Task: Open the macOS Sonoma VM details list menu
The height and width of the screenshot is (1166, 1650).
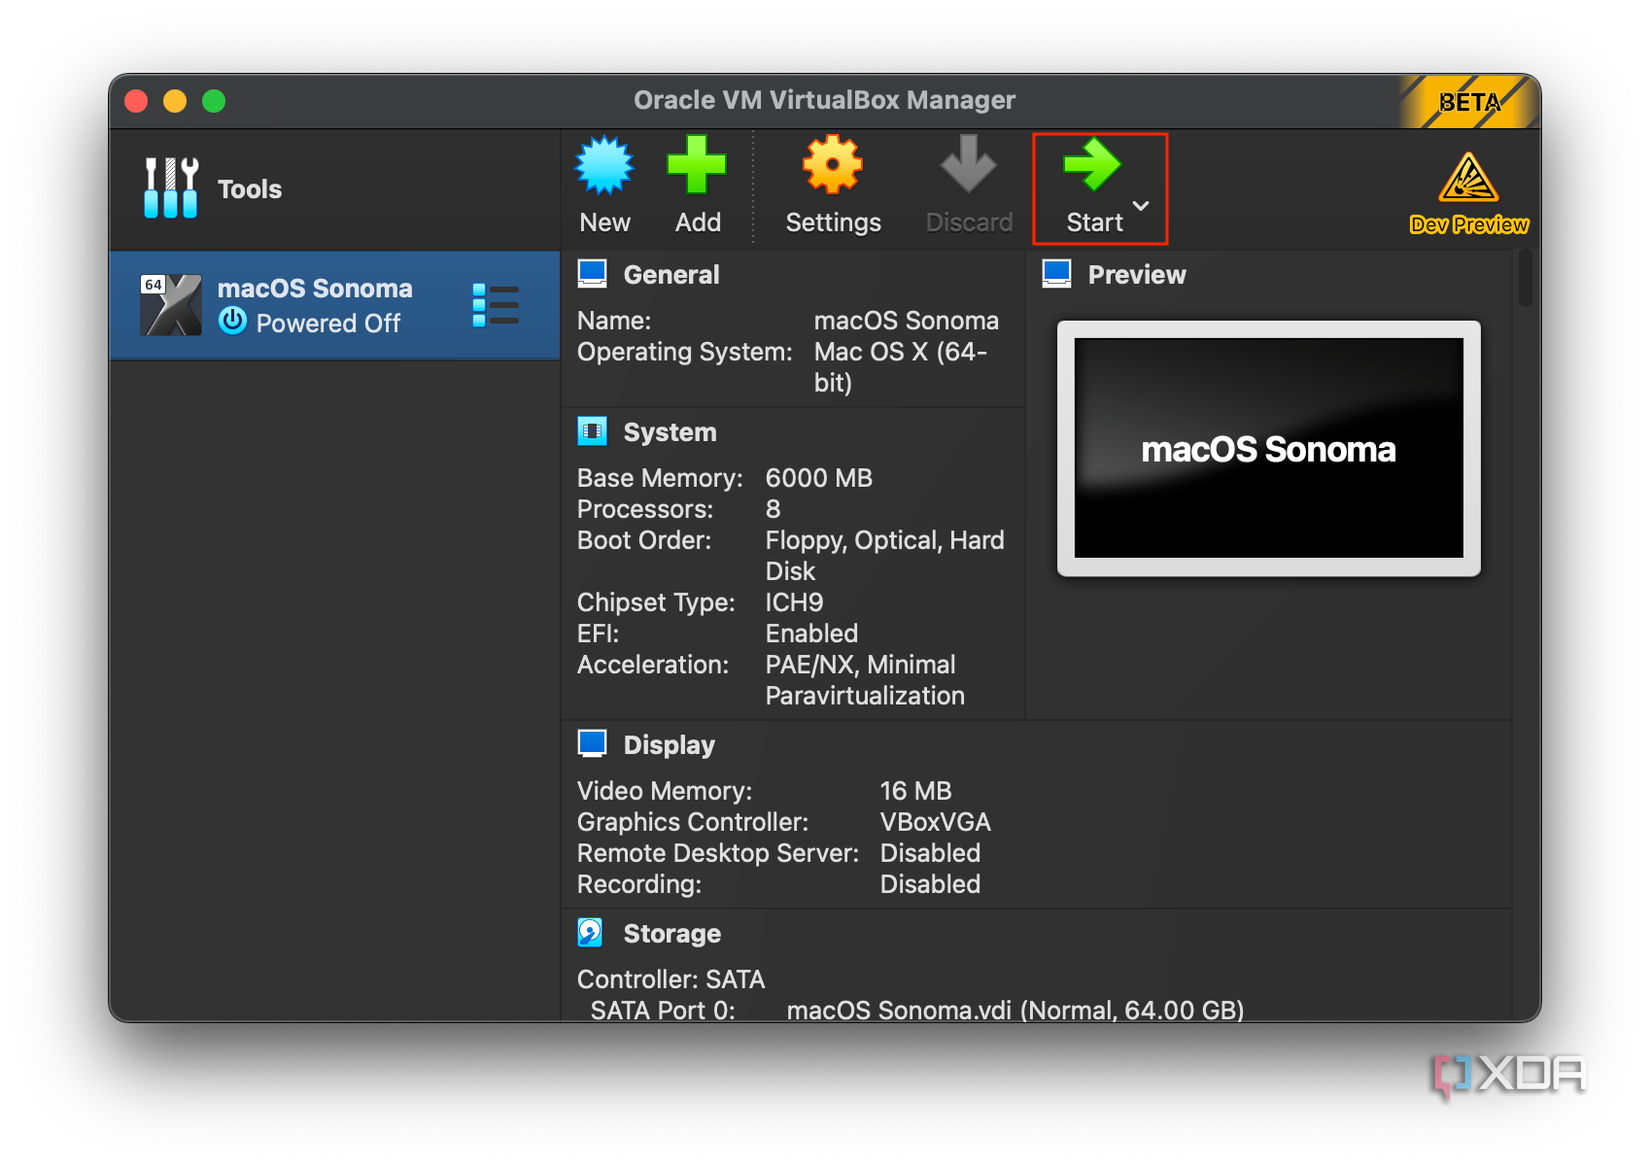Action: (495, 305)
